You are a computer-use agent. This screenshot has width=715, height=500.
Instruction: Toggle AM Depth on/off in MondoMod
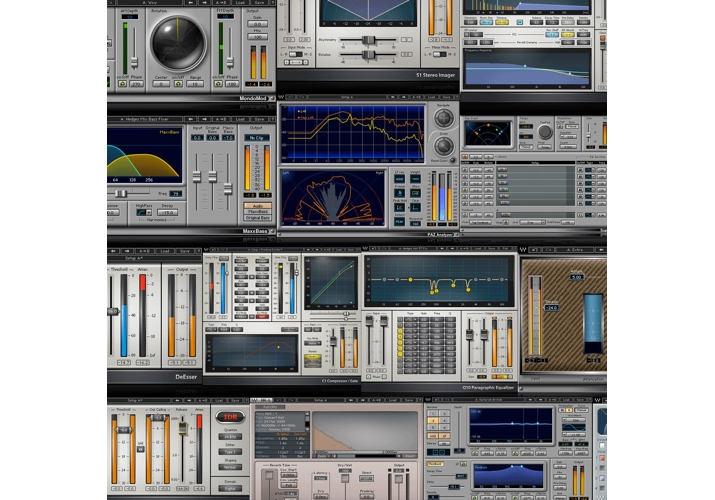[x=122, y=84]
